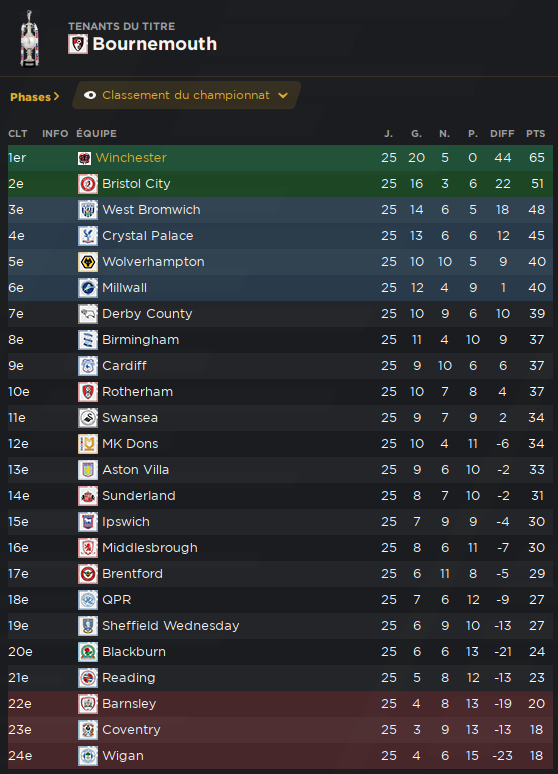Select the Bournemouth title holder name
The height and width of the screenshot is (774, 558).
click(155, 44)
